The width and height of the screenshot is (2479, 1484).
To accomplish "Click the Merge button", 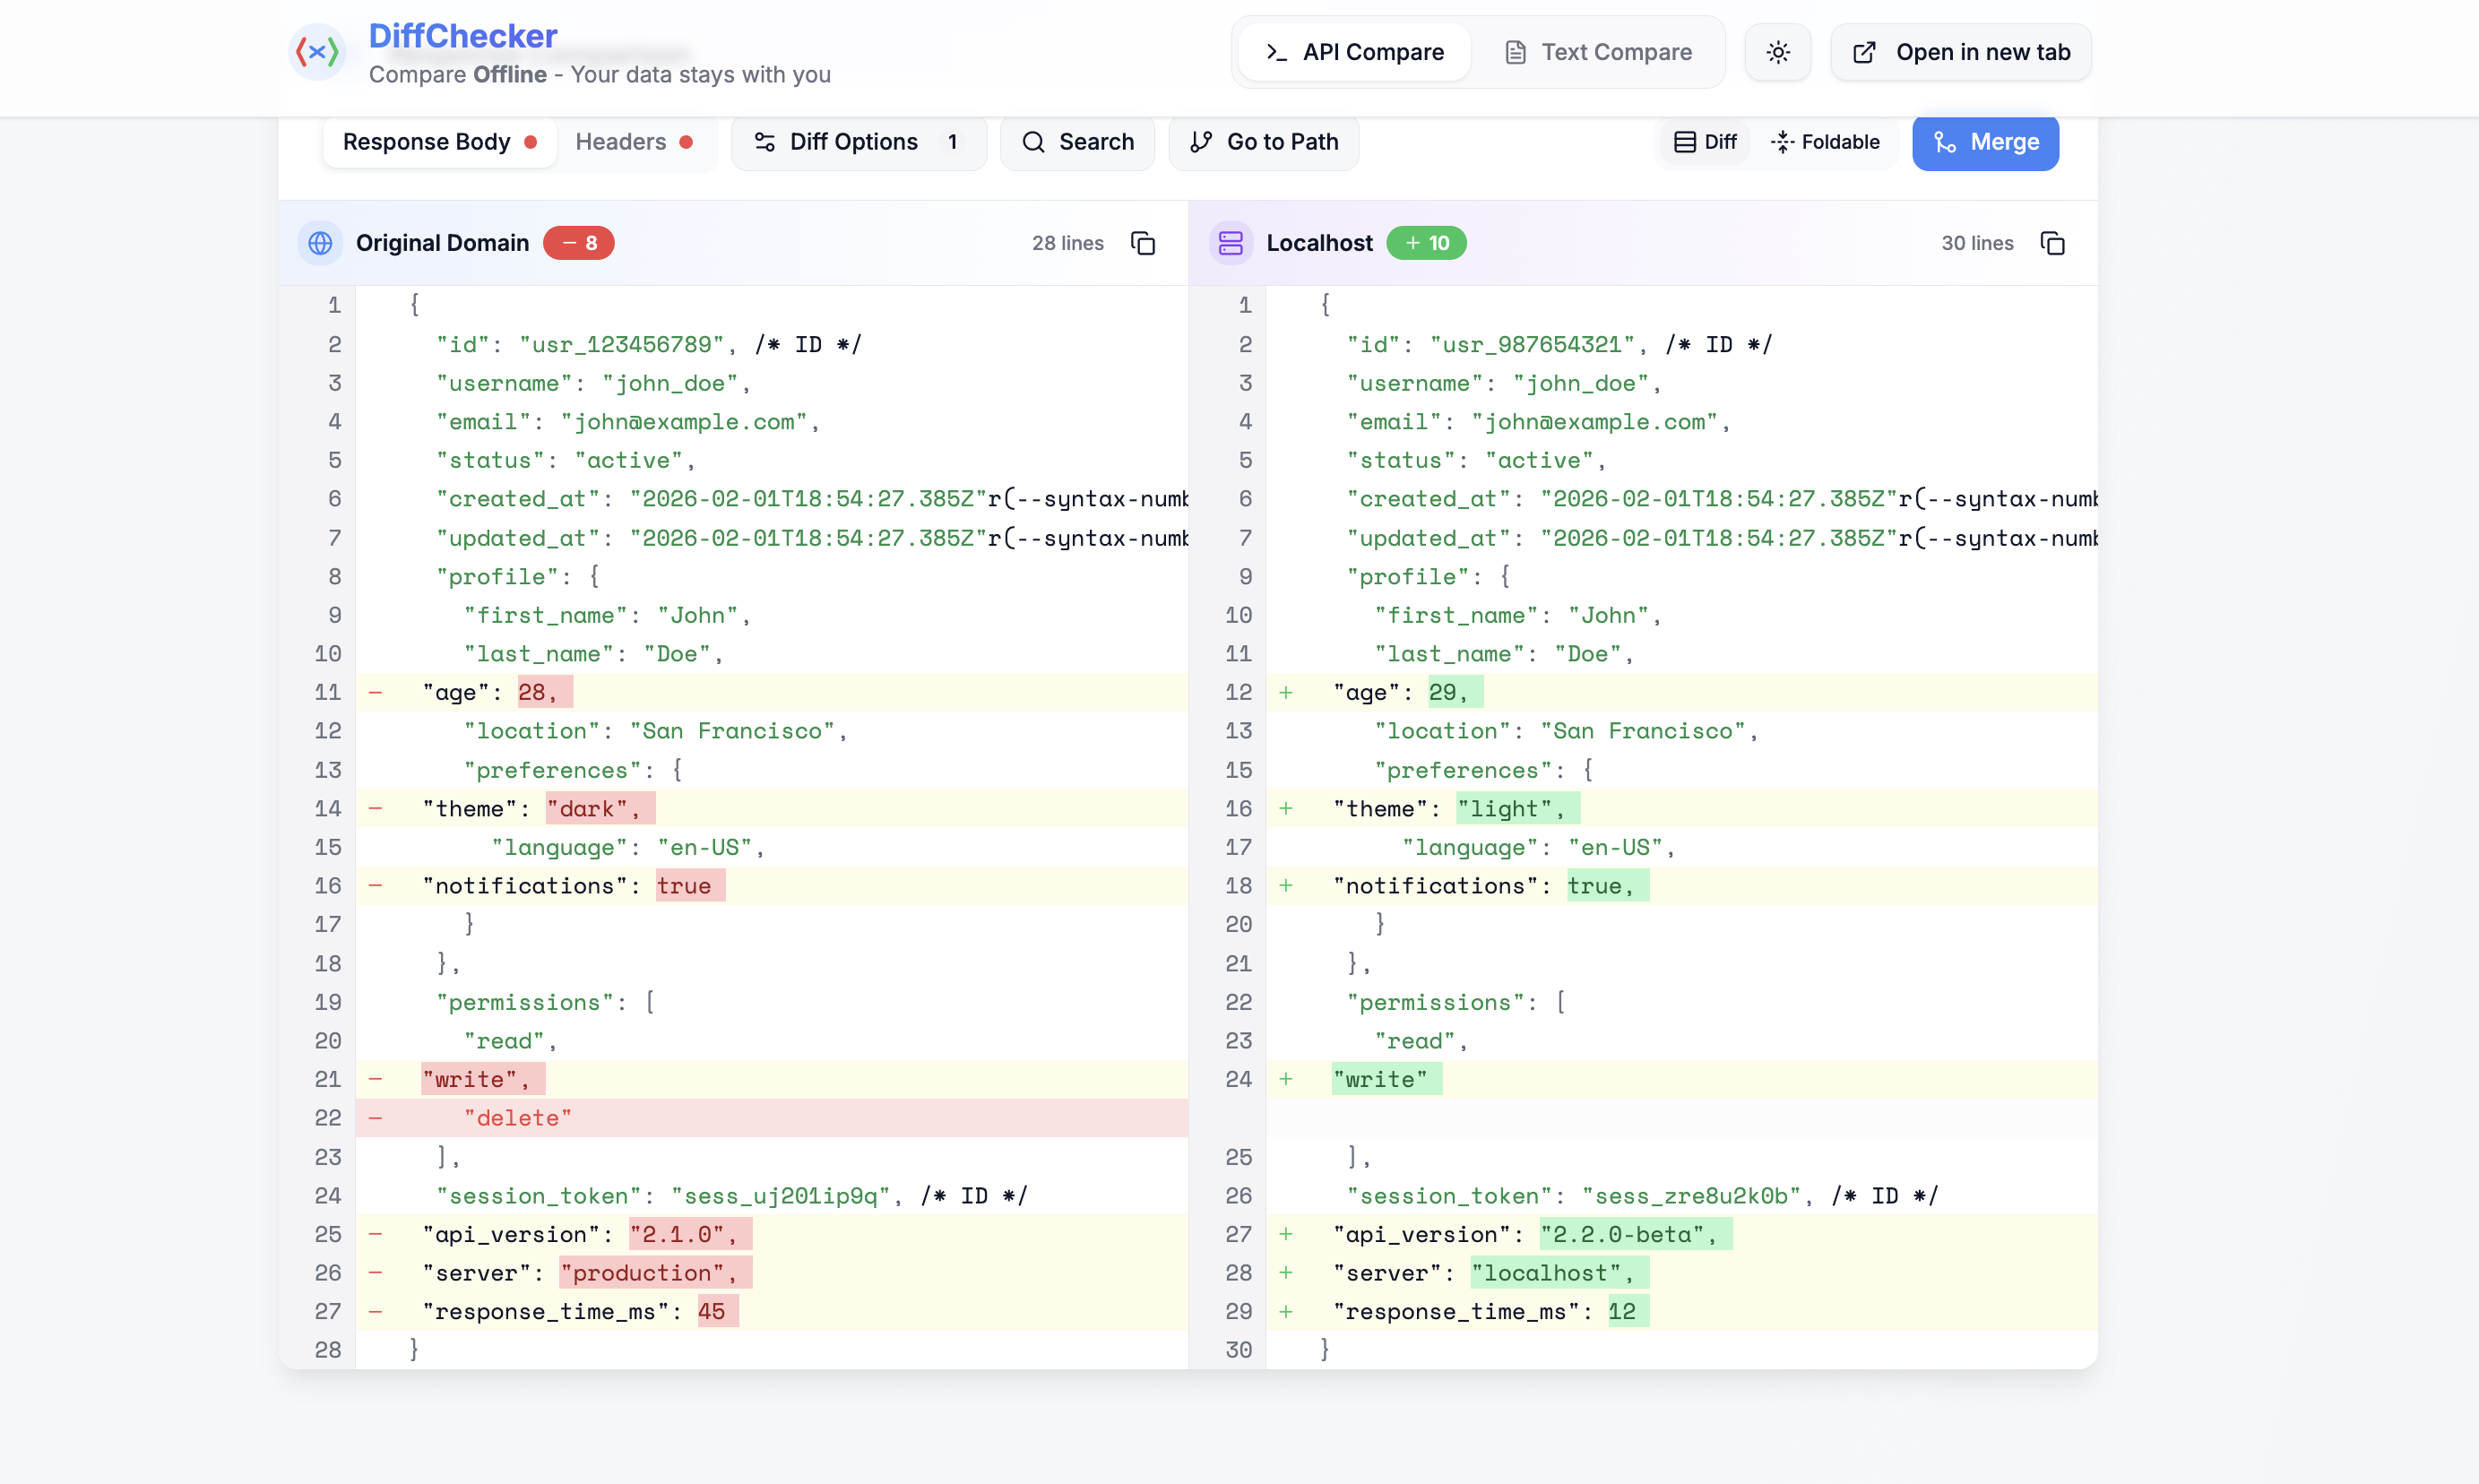I will pos(1986,142).
